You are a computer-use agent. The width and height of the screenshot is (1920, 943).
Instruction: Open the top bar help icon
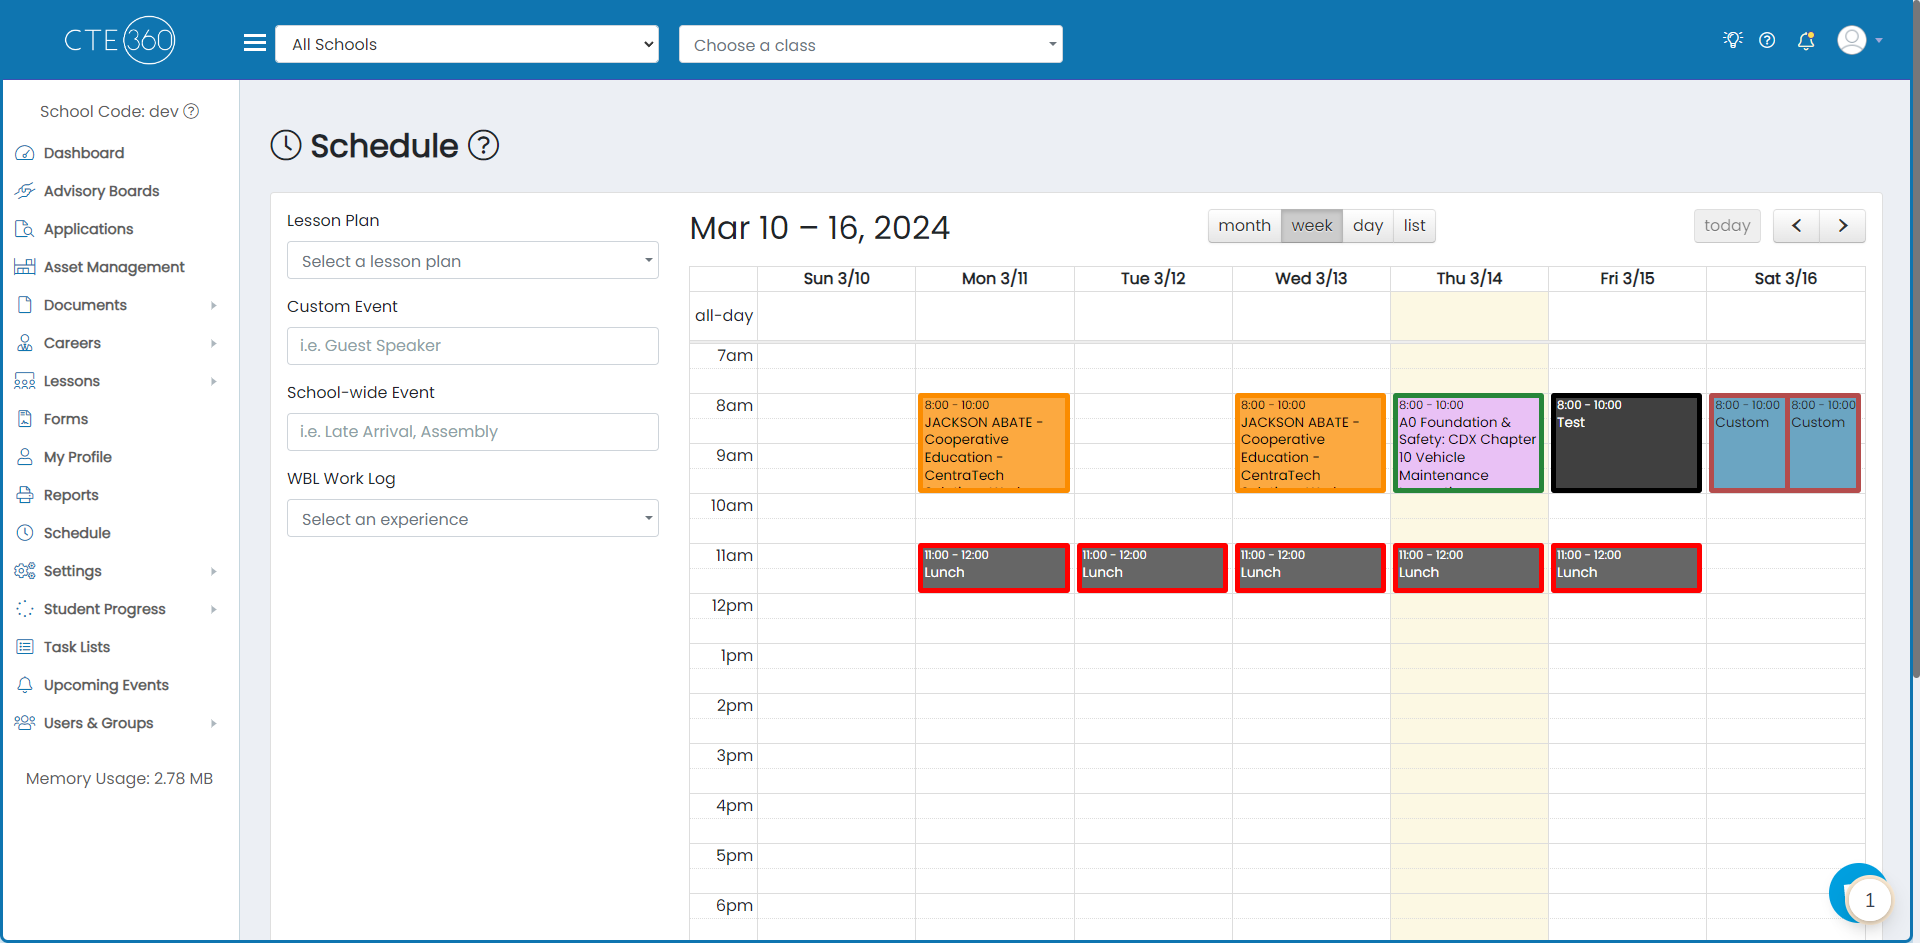(1767, 41)
